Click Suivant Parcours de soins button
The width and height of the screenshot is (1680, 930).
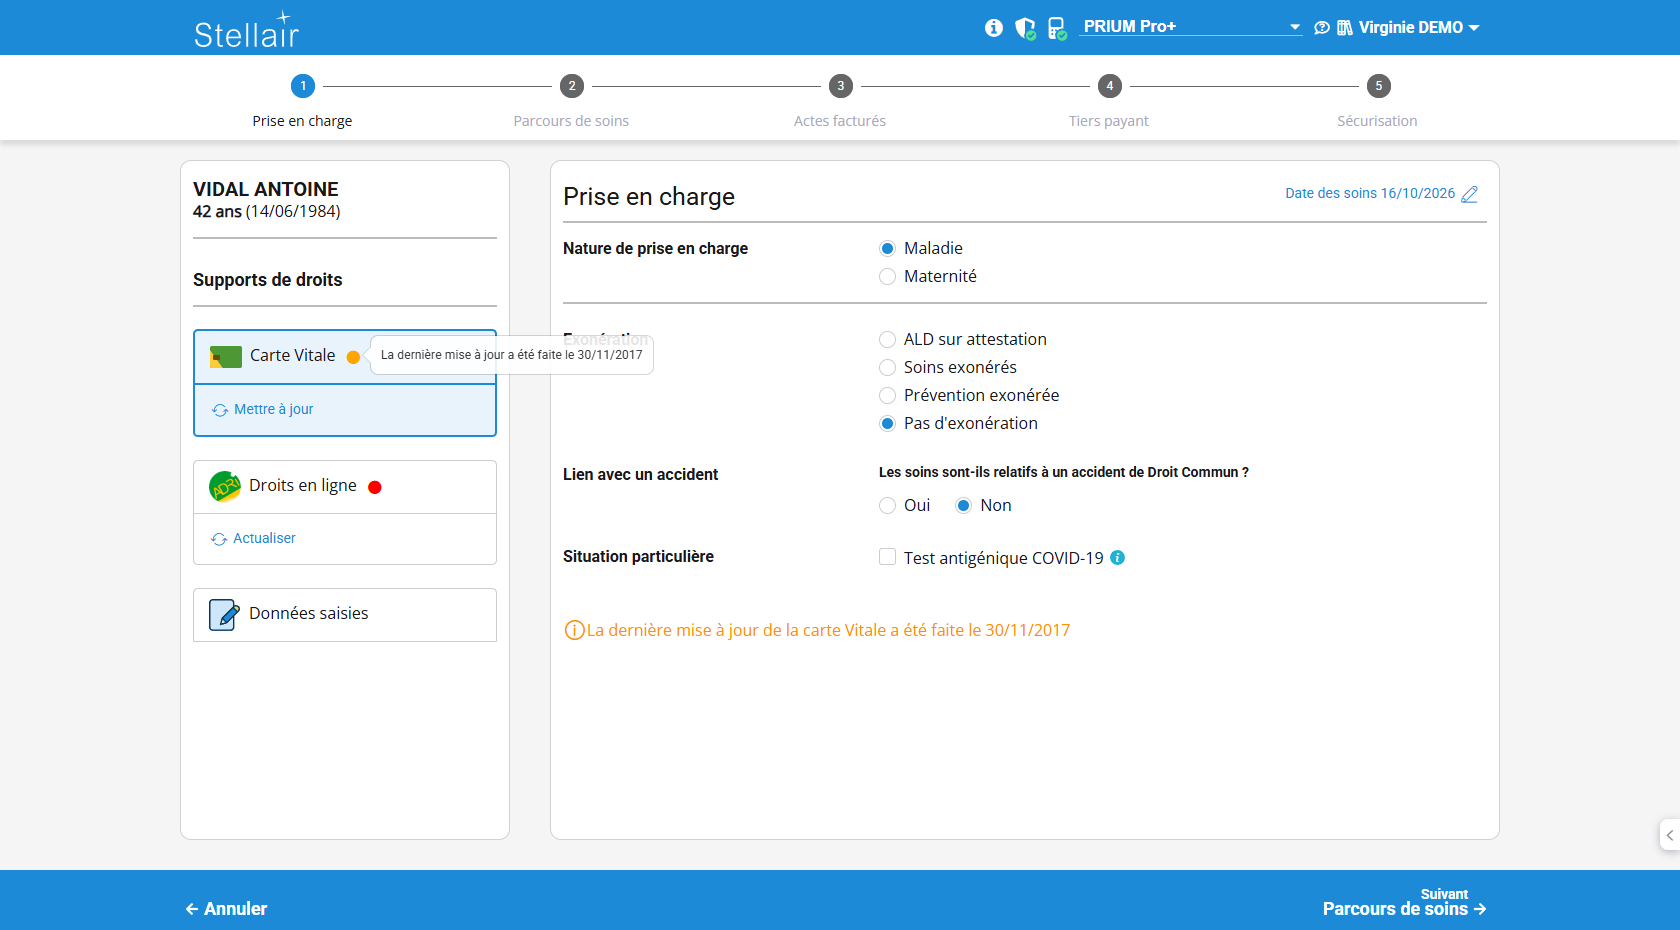click(x=1404, y=902)
